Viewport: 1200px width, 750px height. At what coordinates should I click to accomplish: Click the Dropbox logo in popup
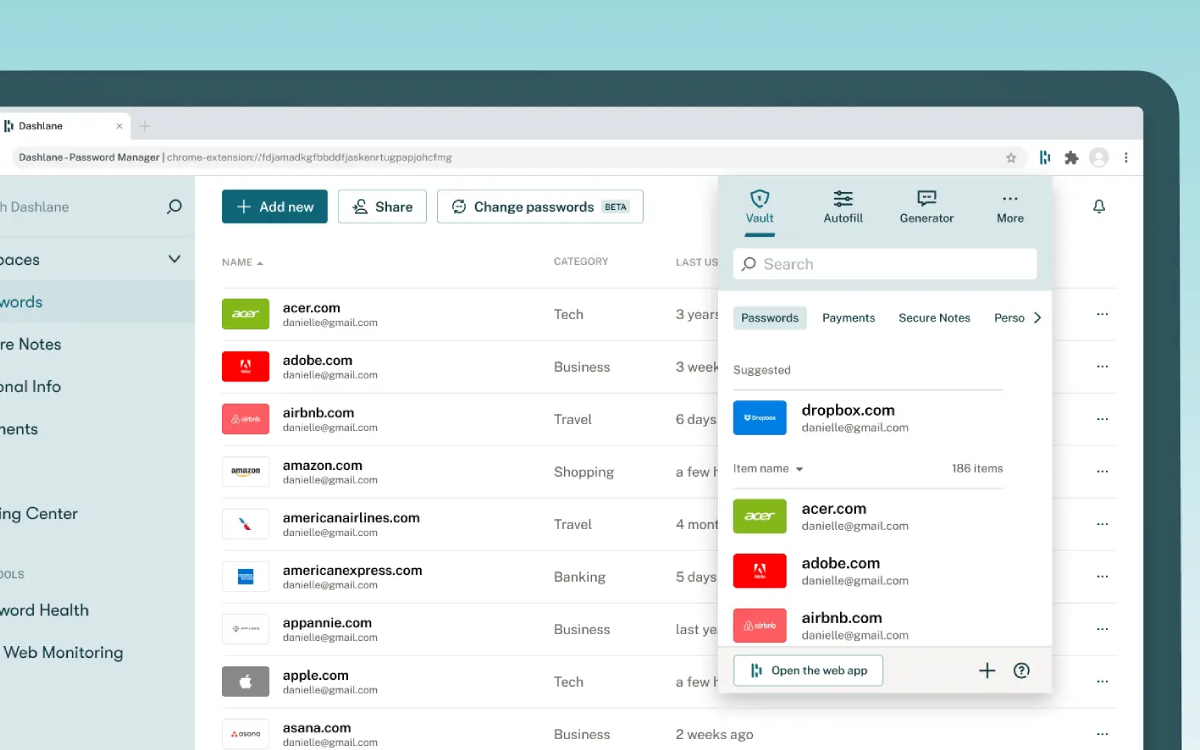coord(760,418)
